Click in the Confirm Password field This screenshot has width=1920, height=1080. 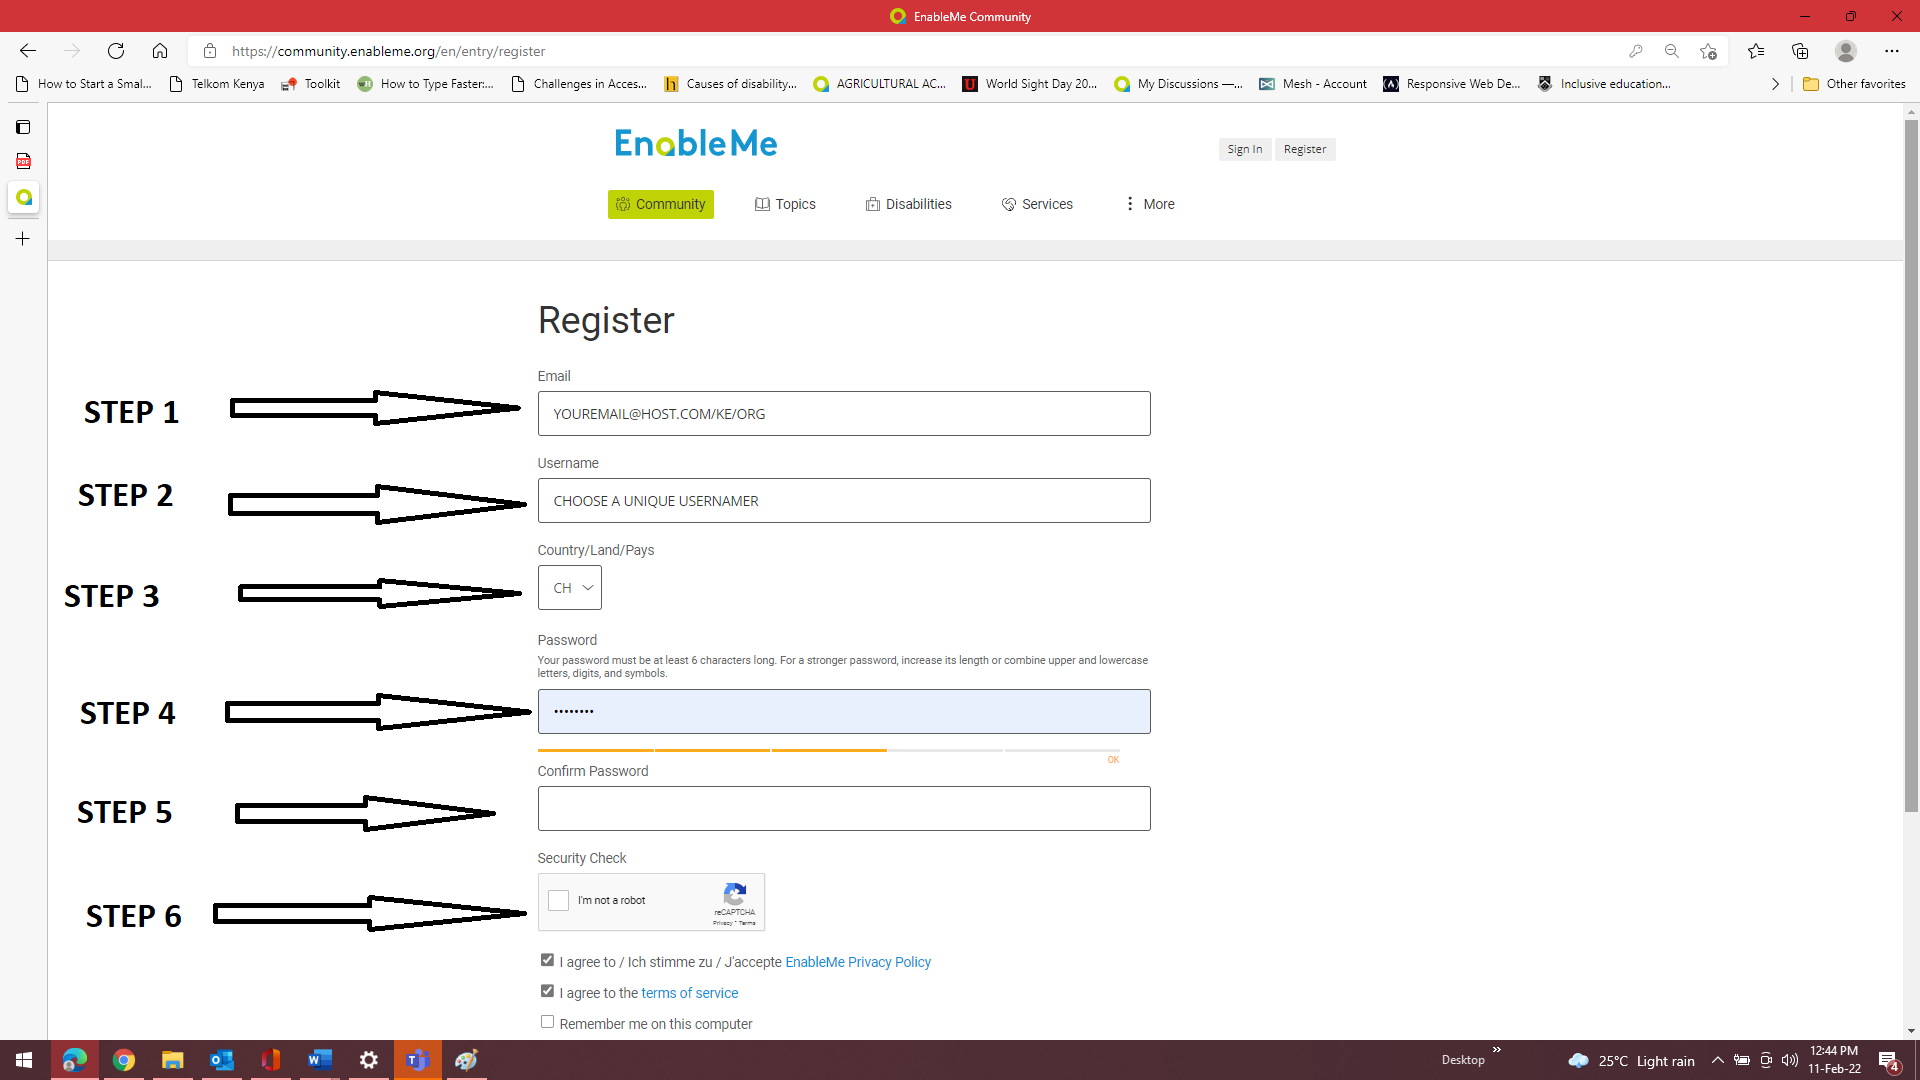pos(844,808)
